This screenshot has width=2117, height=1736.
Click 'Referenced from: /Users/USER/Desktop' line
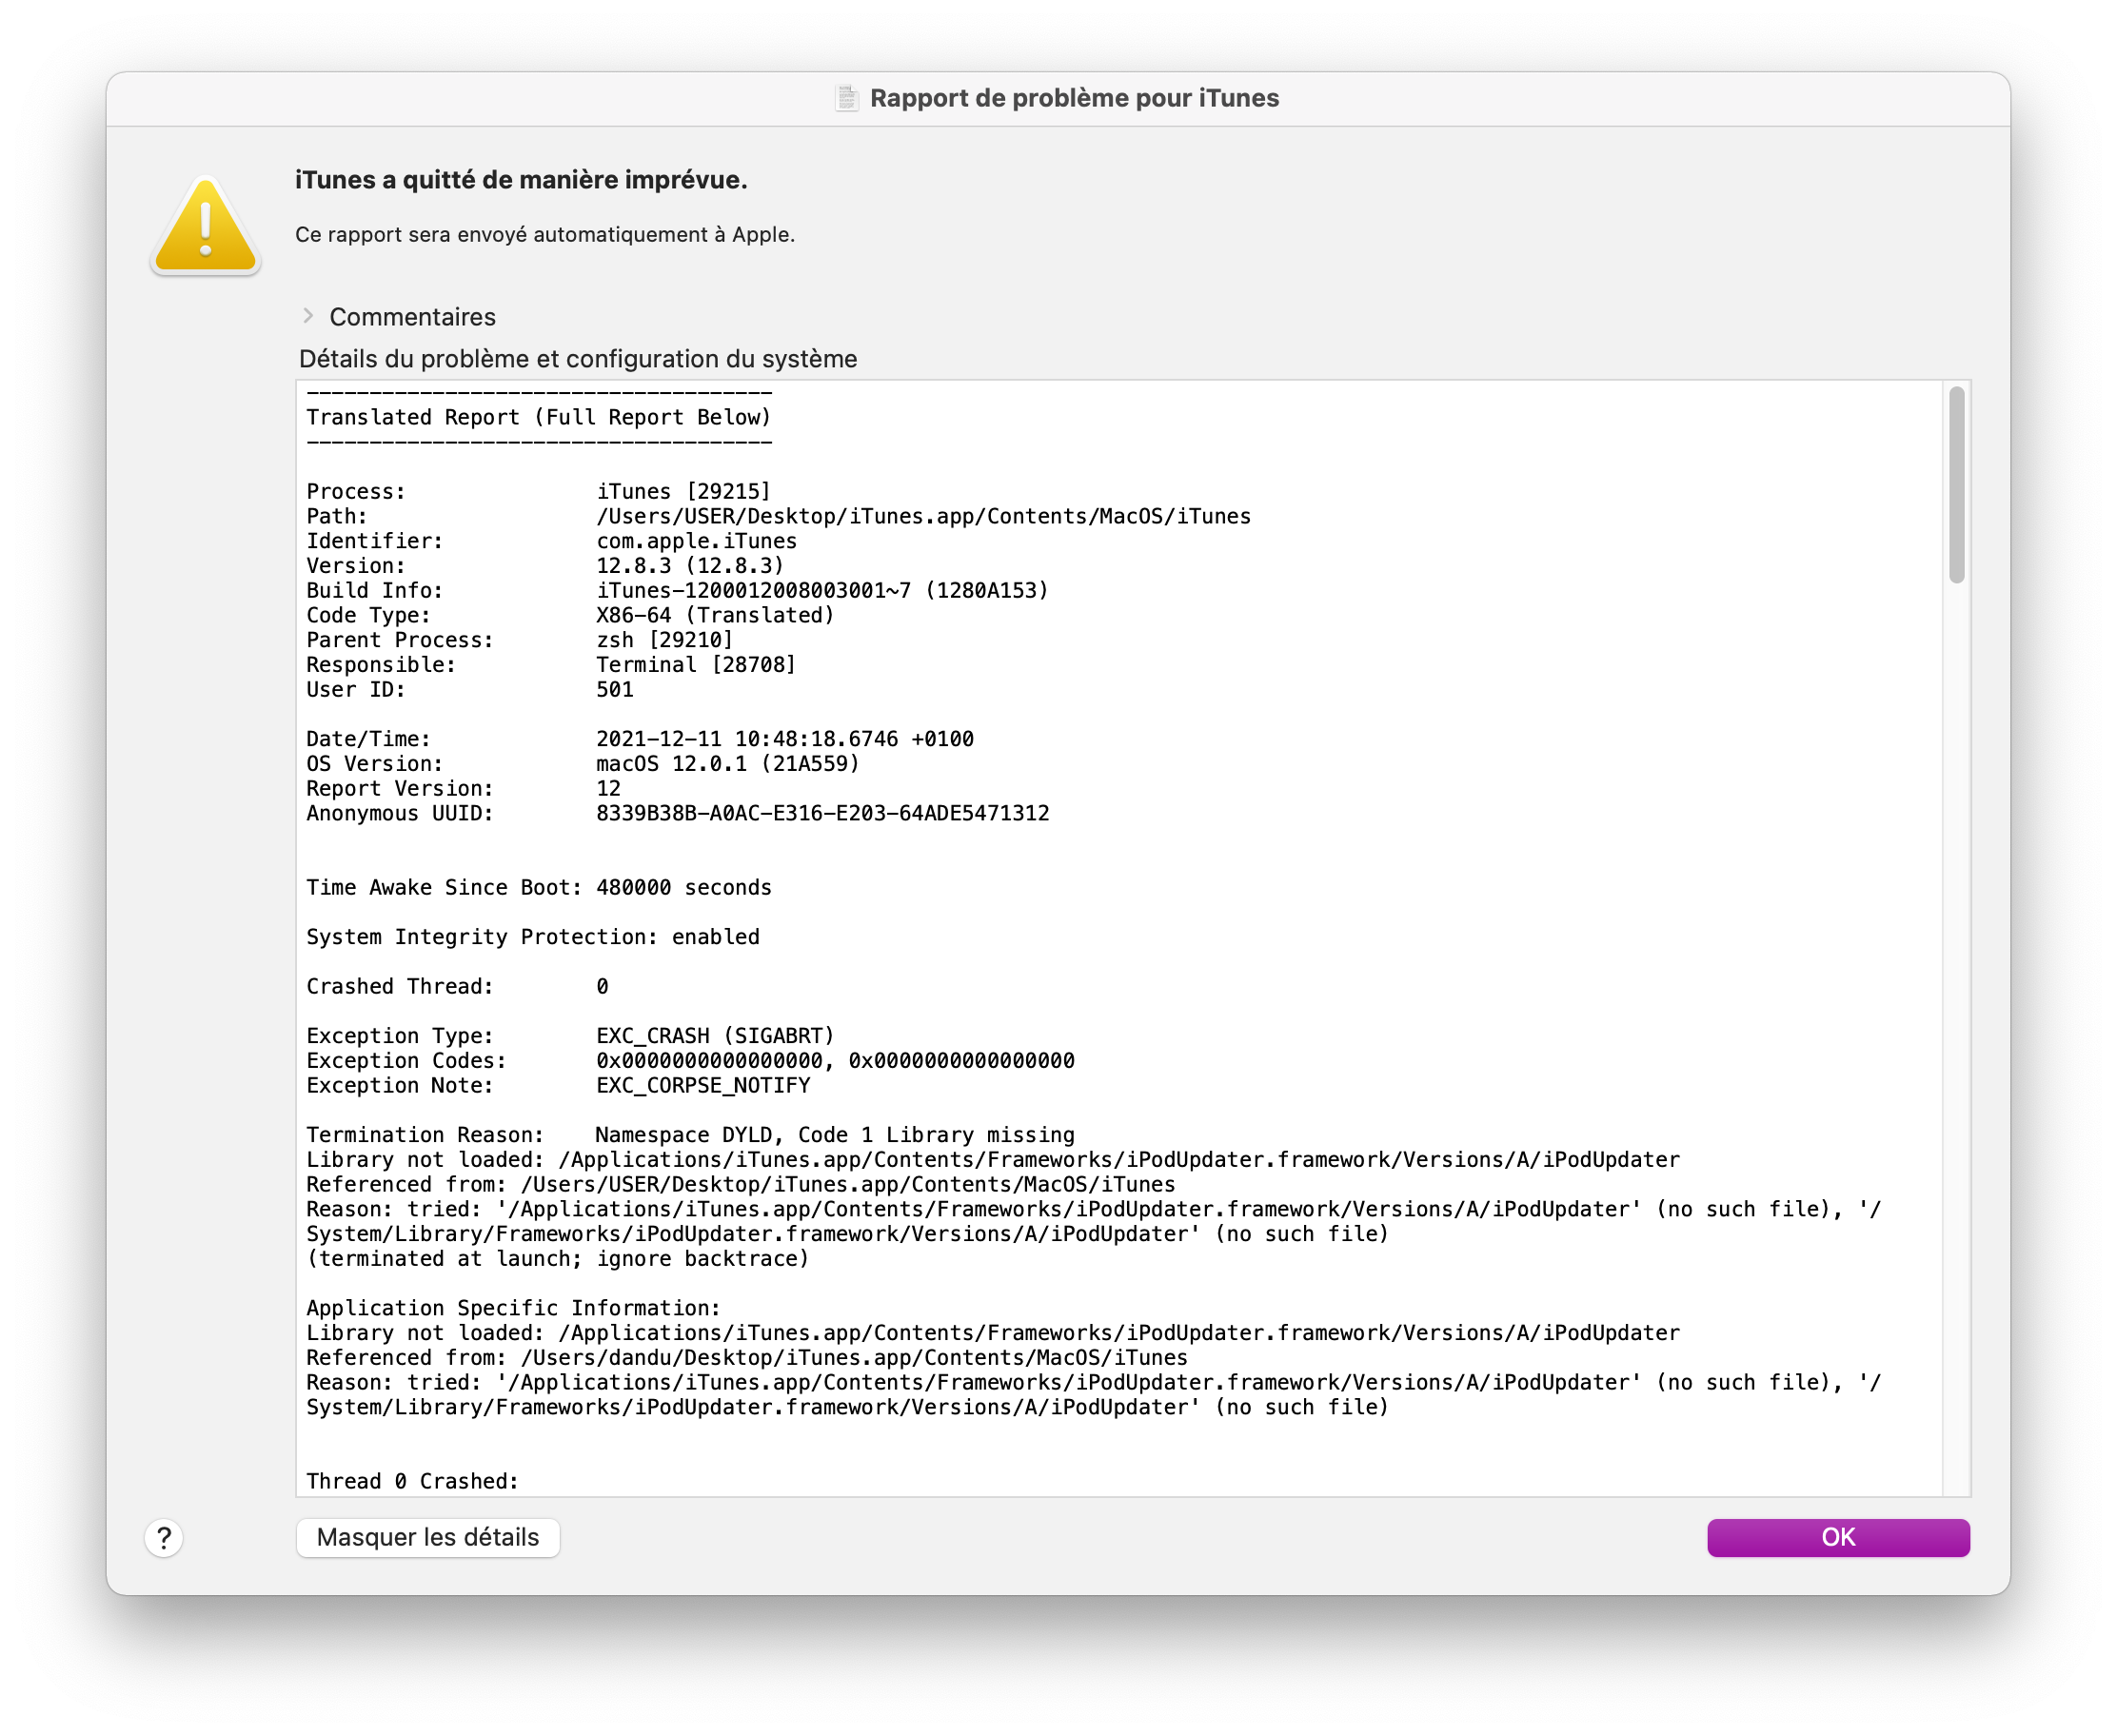tap(741, 1184)
